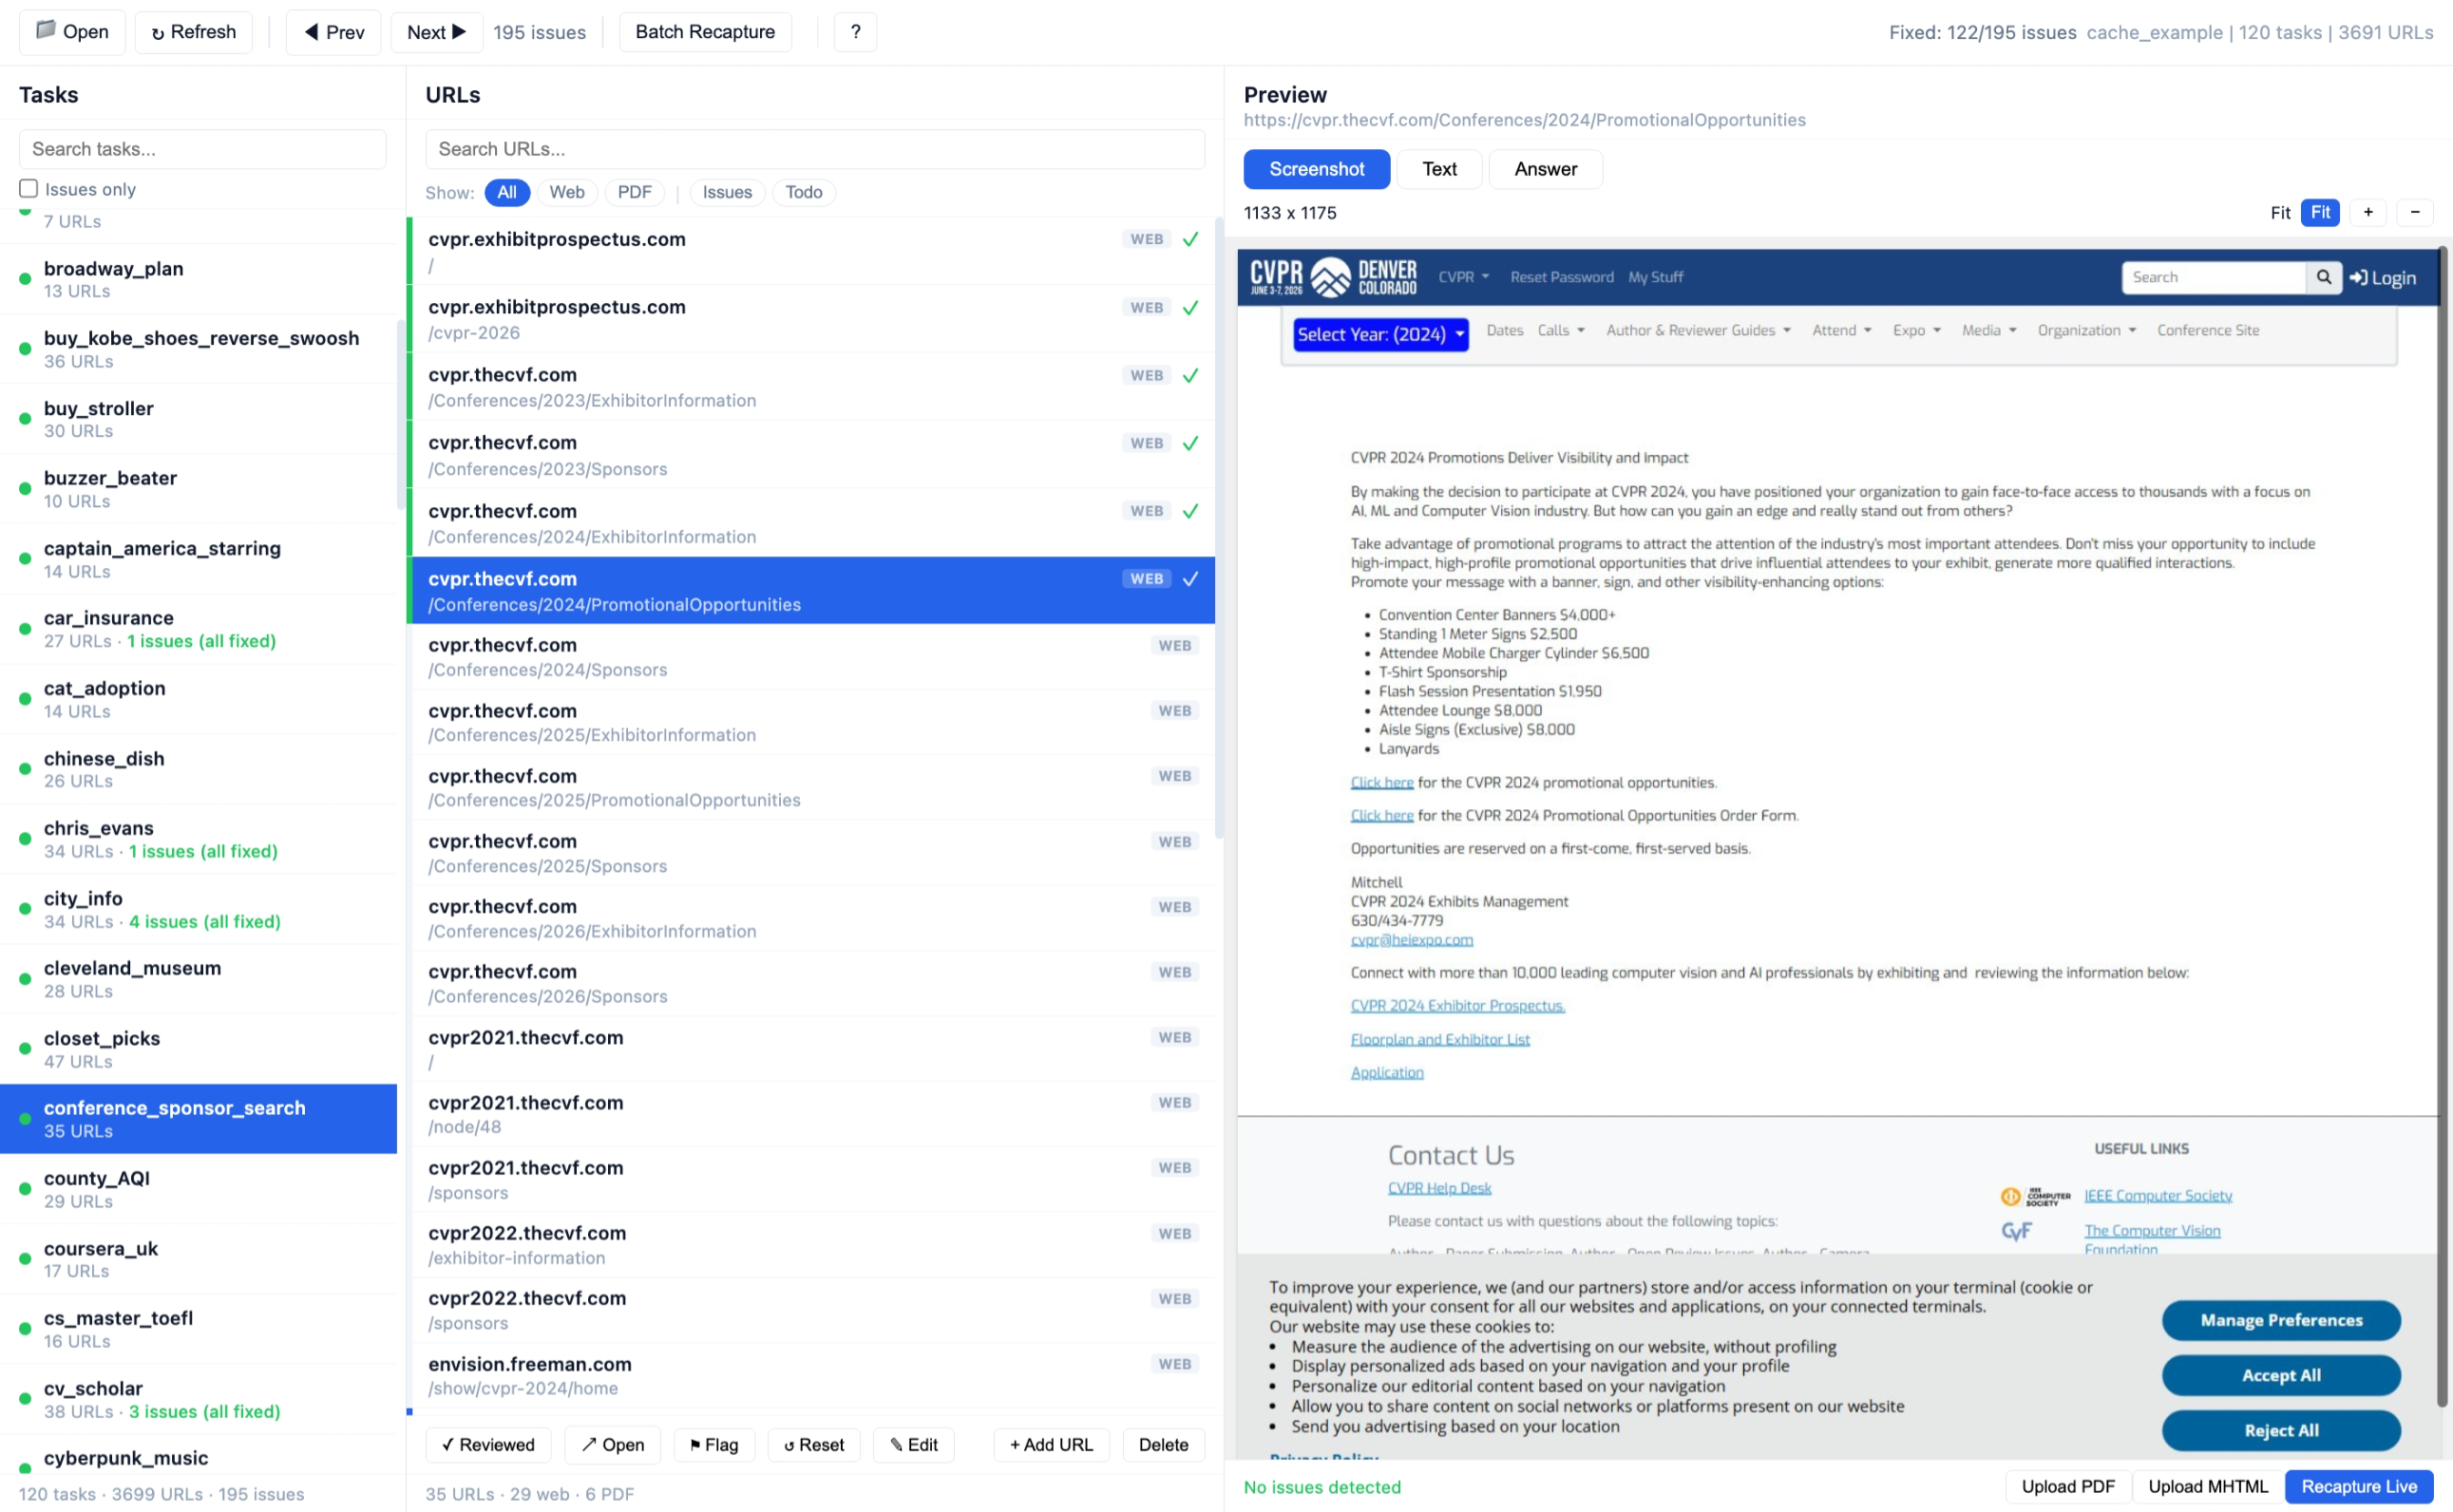Expand the Expo dropdown menu
The image size is (2453, 1512).
click(1916, 330)
